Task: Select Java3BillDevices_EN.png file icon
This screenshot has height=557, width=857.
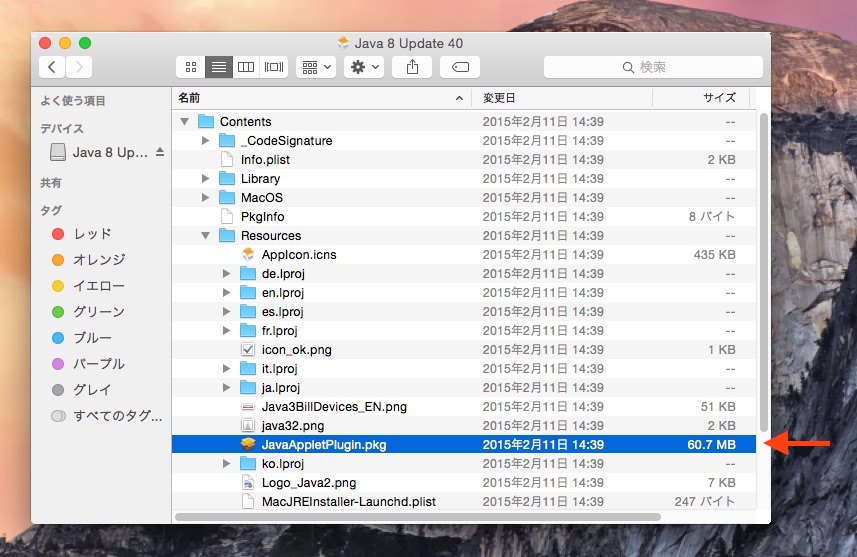Action: (248, 407)
